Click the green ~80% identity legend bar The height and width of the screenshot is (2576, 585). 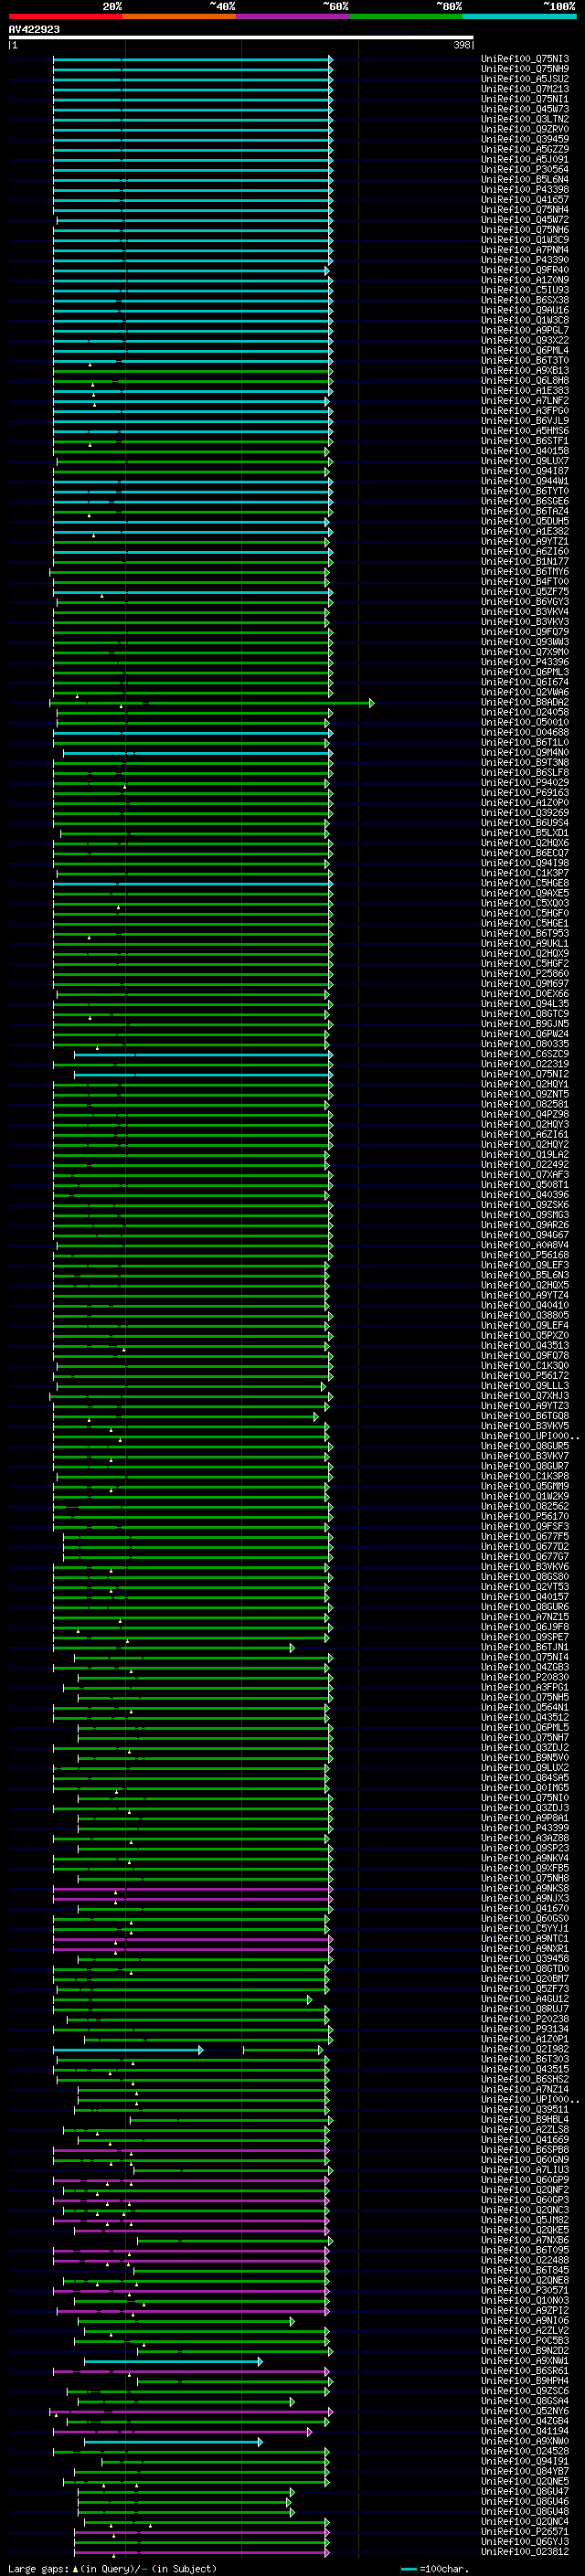coord(406,16)
